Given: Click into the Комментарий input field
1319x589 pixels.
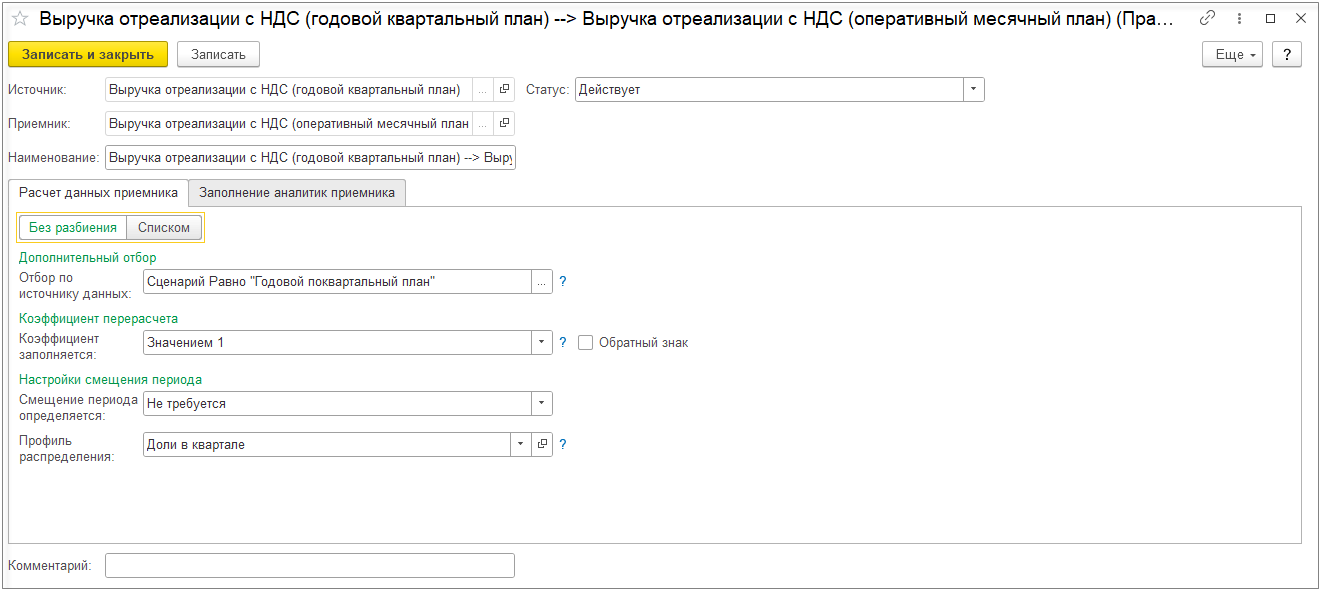Looking at the screenshot, I should (x=310, y=566).
